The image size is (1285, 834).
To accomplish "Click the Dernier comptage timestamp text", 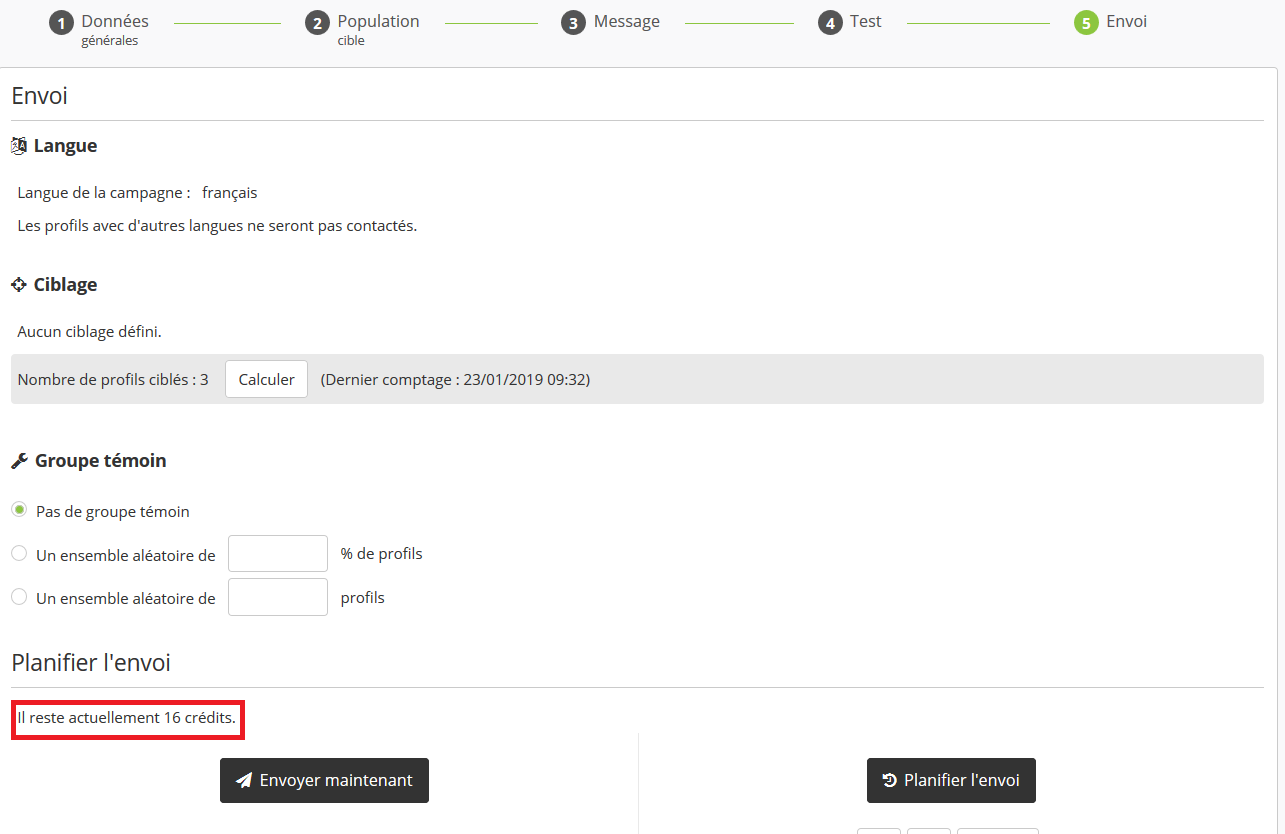I will tap(455, 380).
